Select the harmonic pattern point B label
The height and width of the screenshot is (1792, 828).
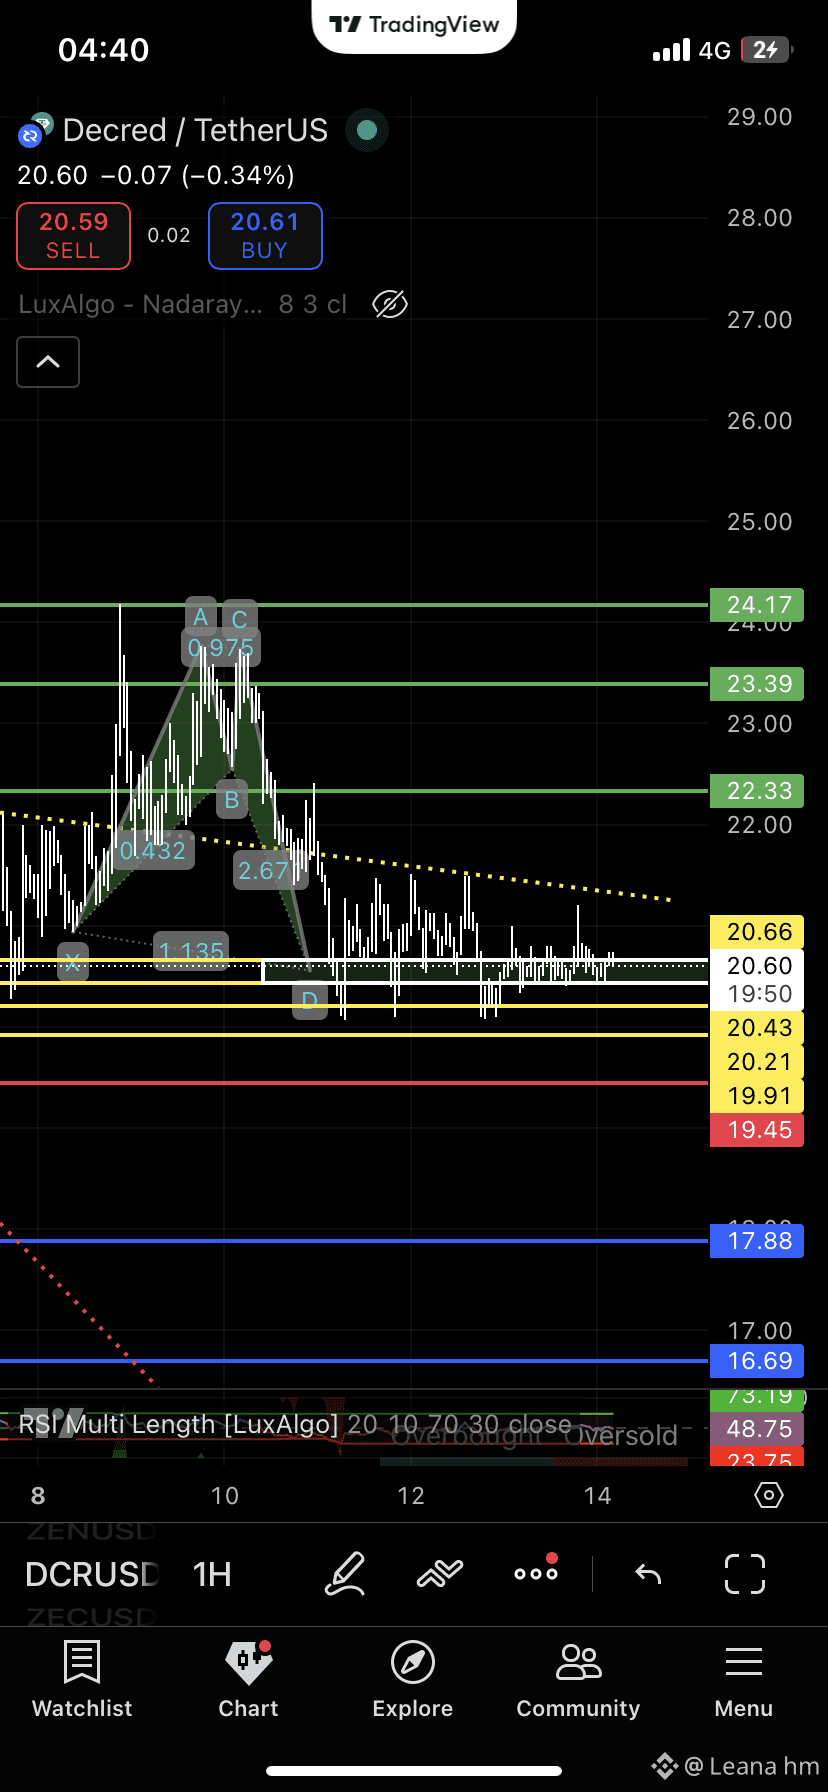pos(232,800)
